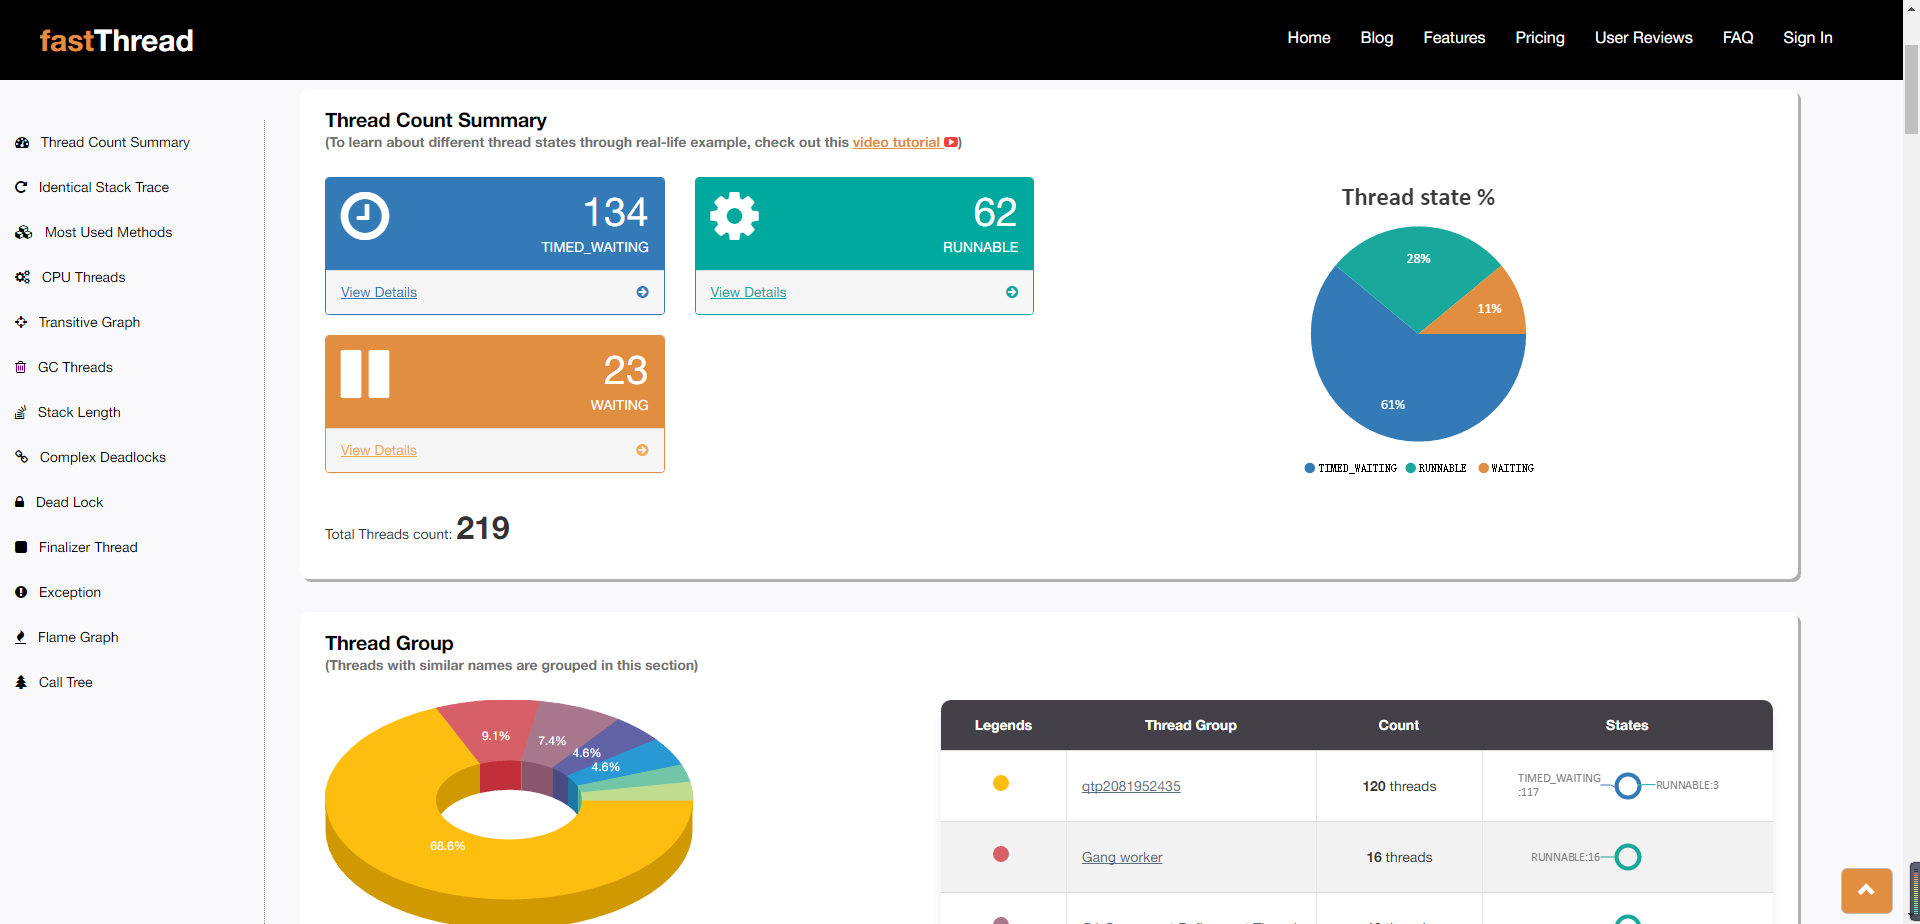
Task: Open Transitive Graph section
Action: [x=89, y=322]
